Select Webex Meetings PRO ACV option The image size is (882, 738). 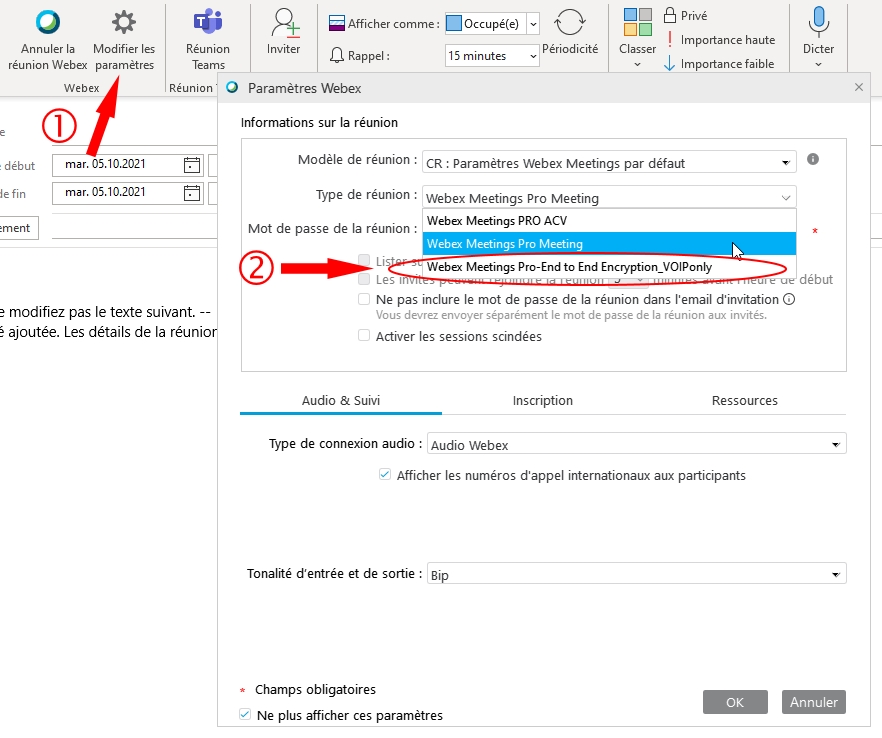click(x=609, y=220)
